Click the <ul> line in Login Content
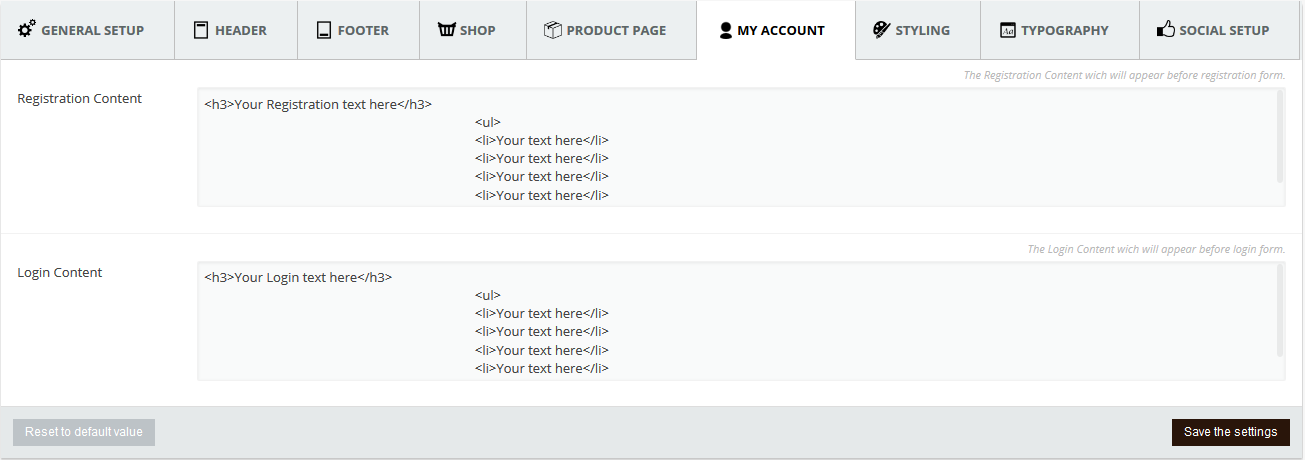The height and width of the screenshot is (460, 1305). [x=488, y=295]
